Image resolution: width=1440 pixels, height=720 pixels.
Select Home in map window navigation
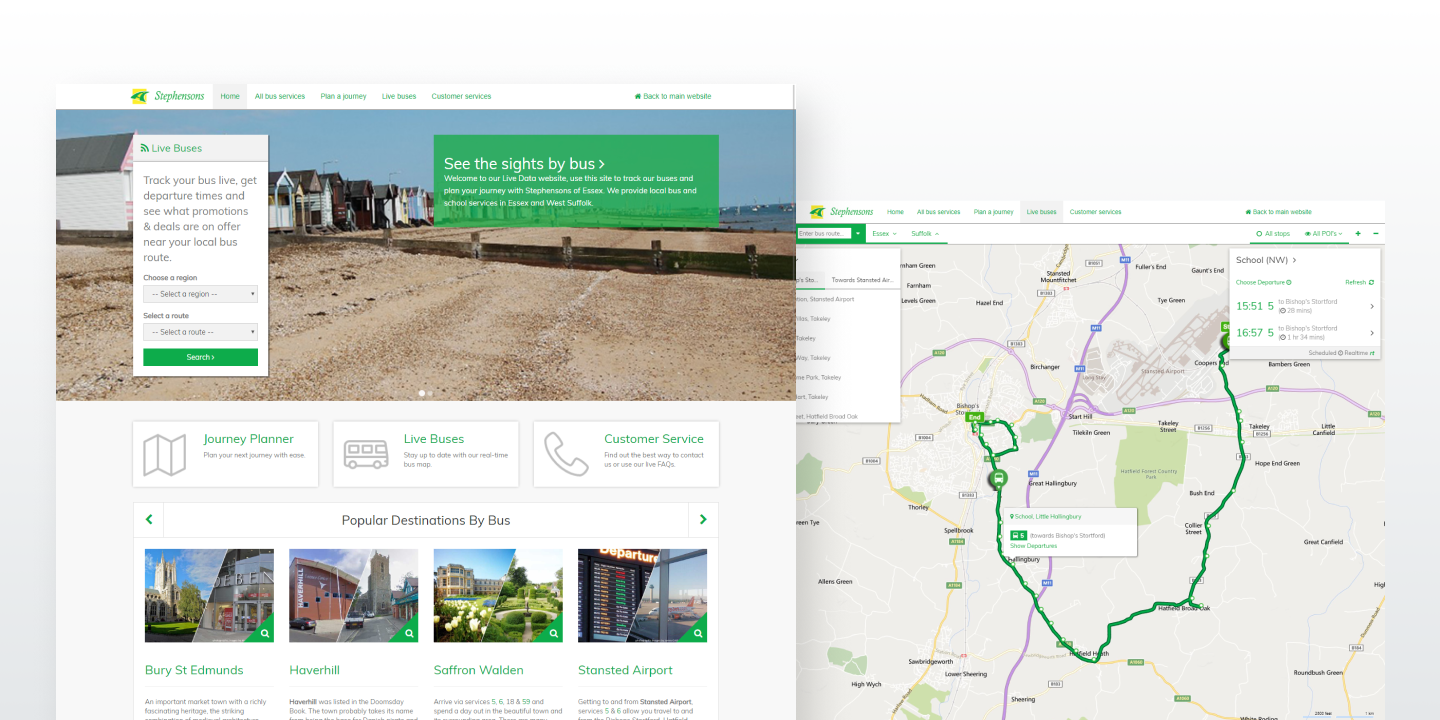click(895, 212)
